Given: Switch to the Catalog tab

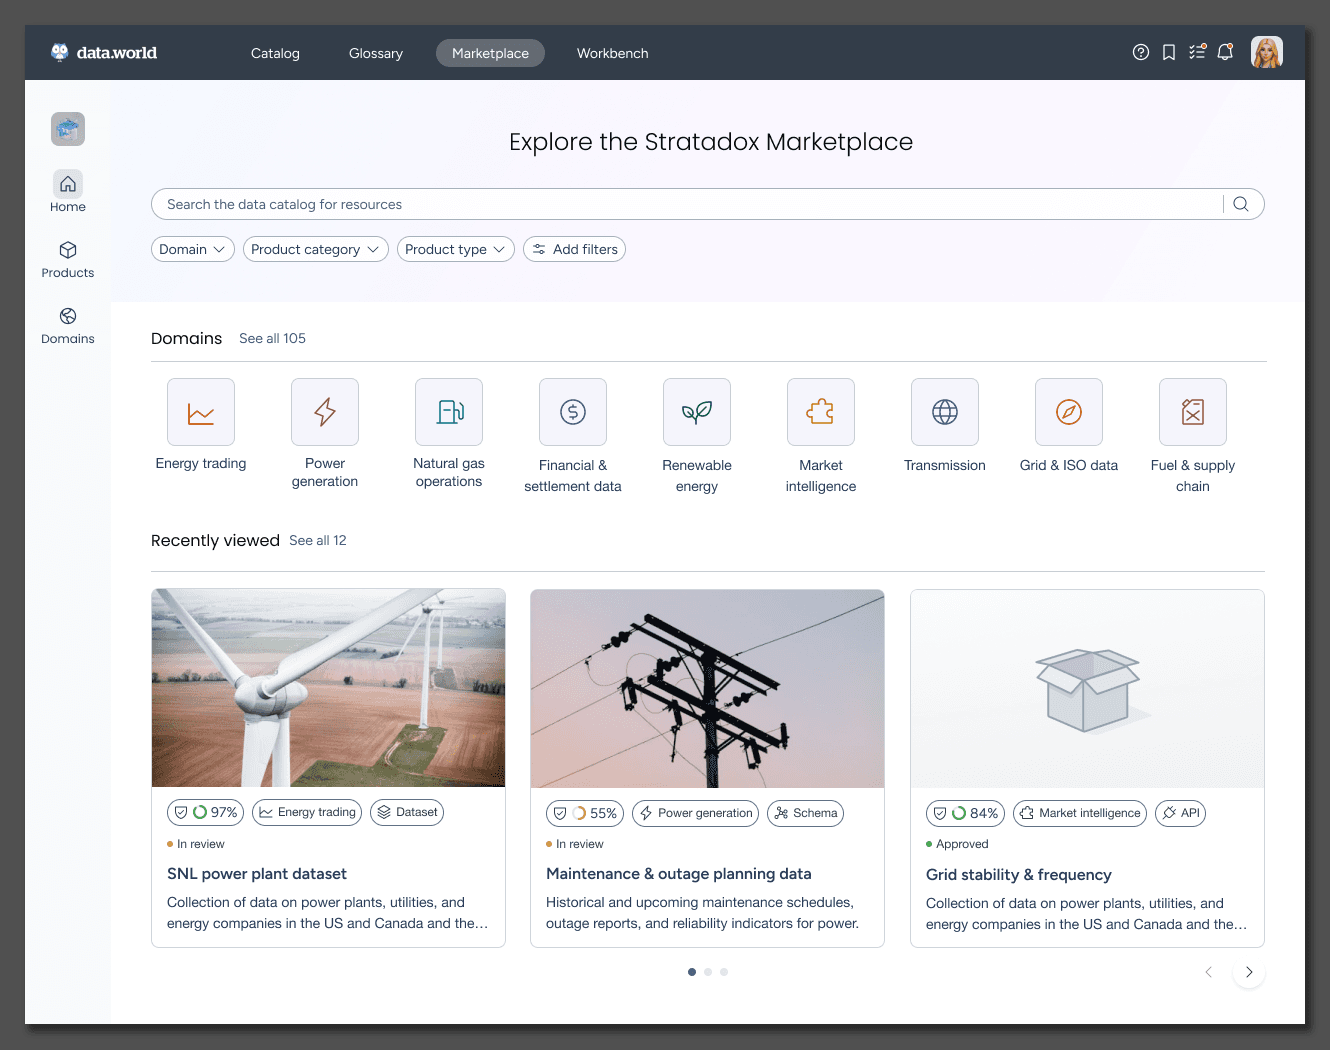Looking at the screenshot, I should (275, 53).
